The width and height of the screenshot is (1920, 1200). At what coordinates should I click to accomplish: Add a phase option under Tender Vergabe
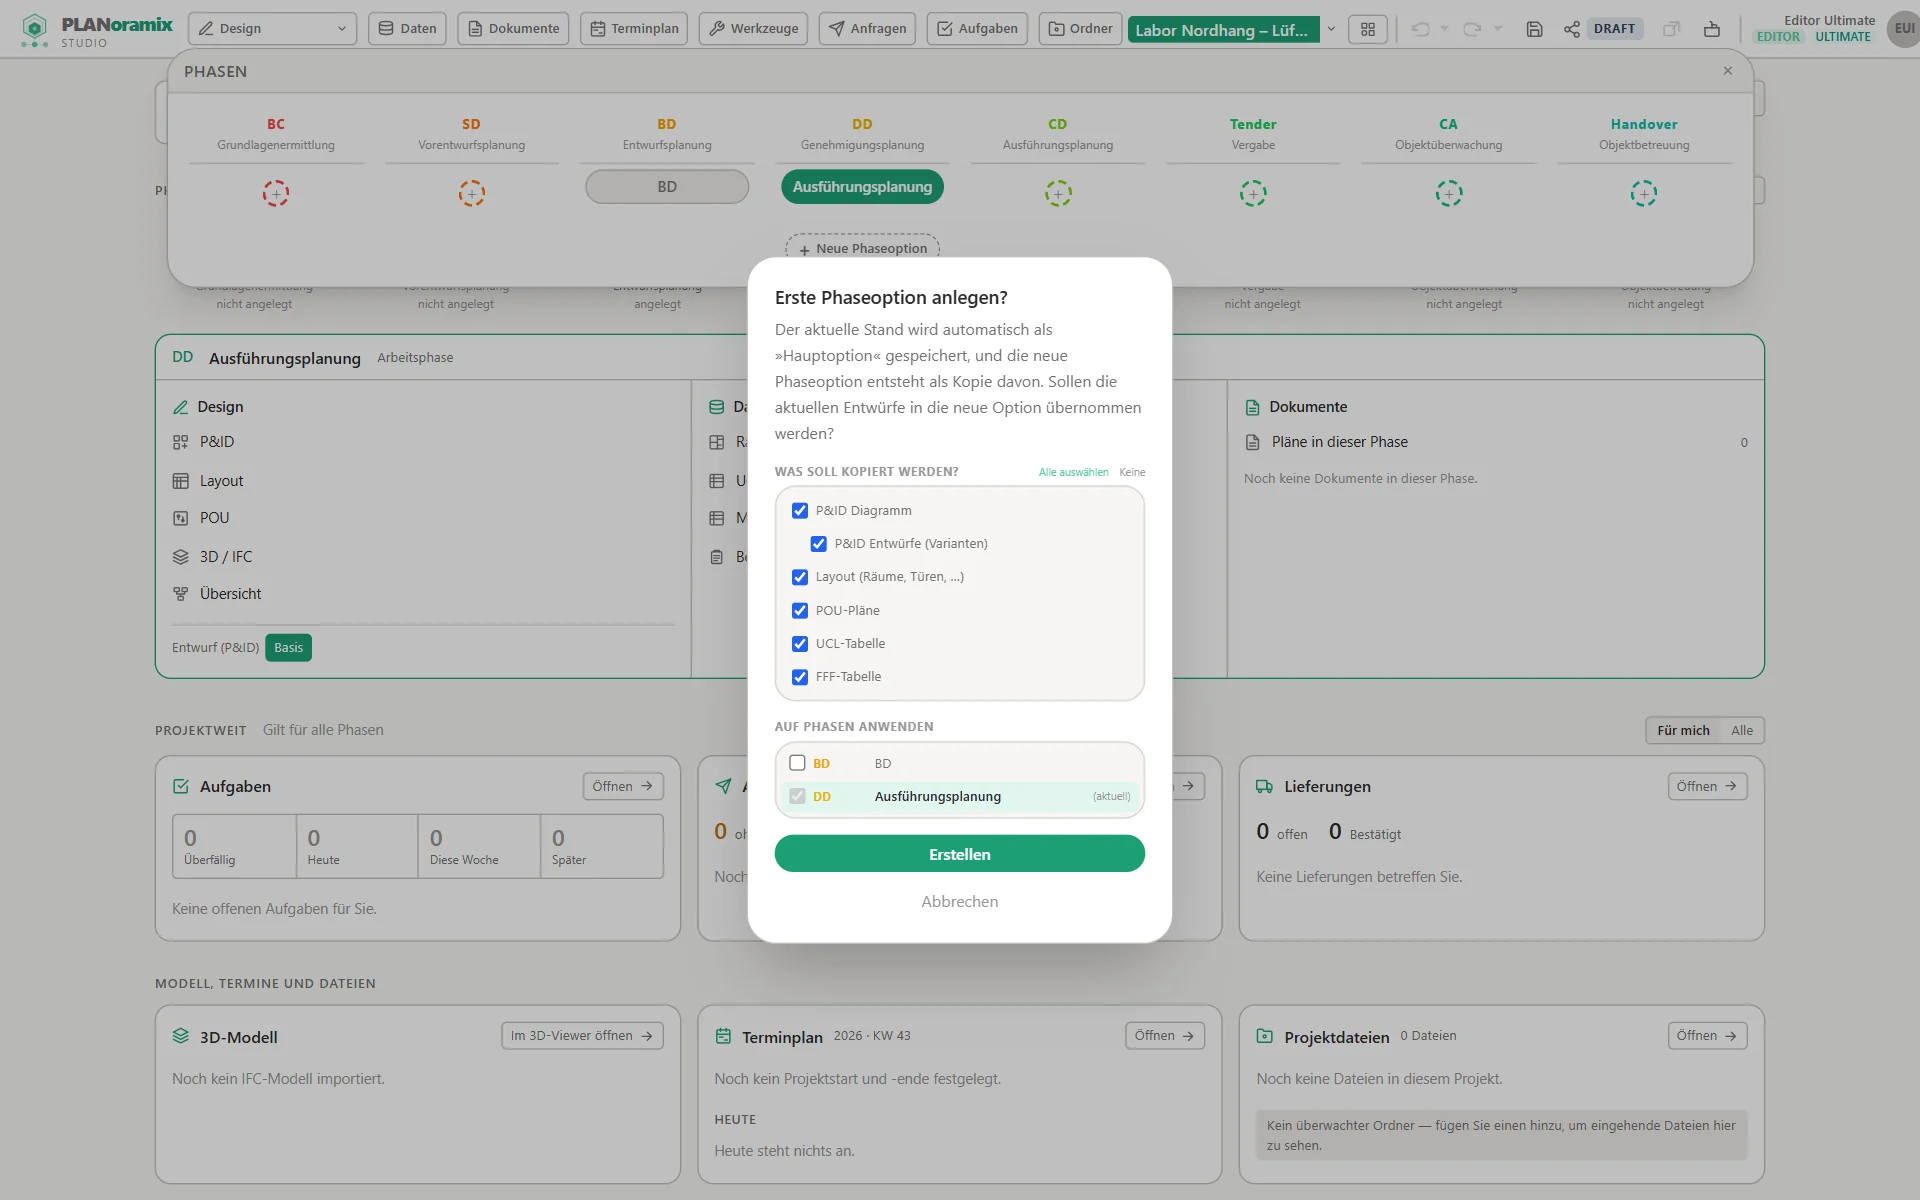1253,193
